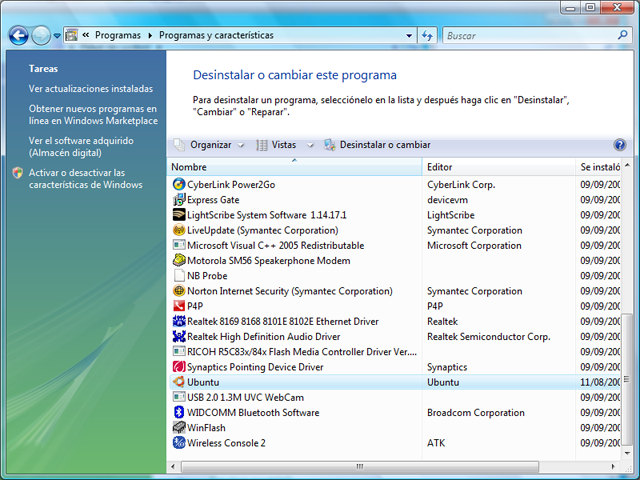Open the Organizar dropdown menu
The height and width of the screenshot is (480, 640).
[210, 145]
